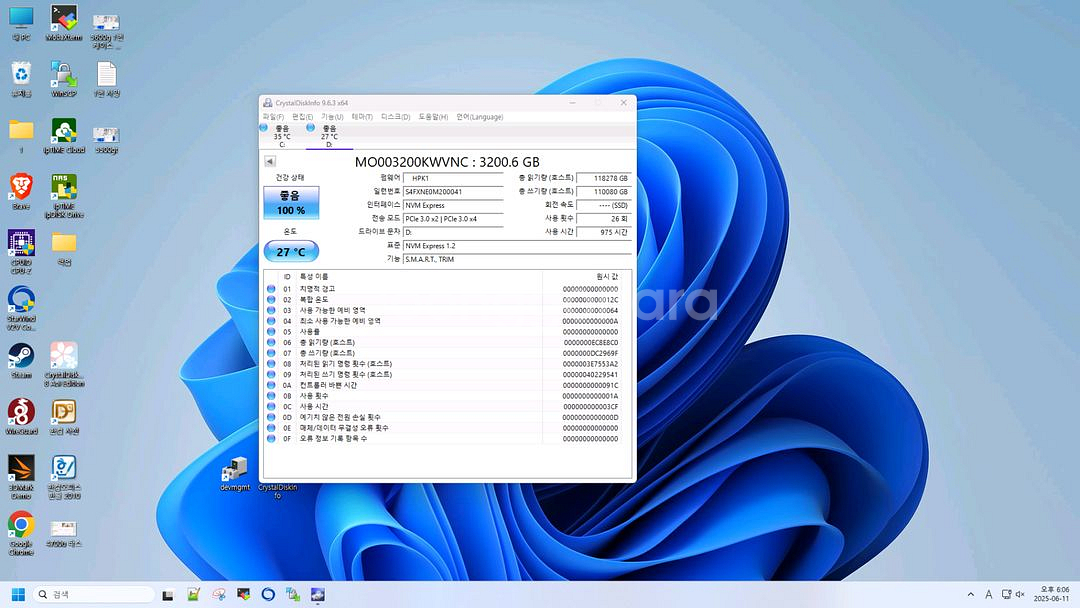Open Steam from the desktop
The height and width of the screenshot is (608, 1080).
point(20,355)
